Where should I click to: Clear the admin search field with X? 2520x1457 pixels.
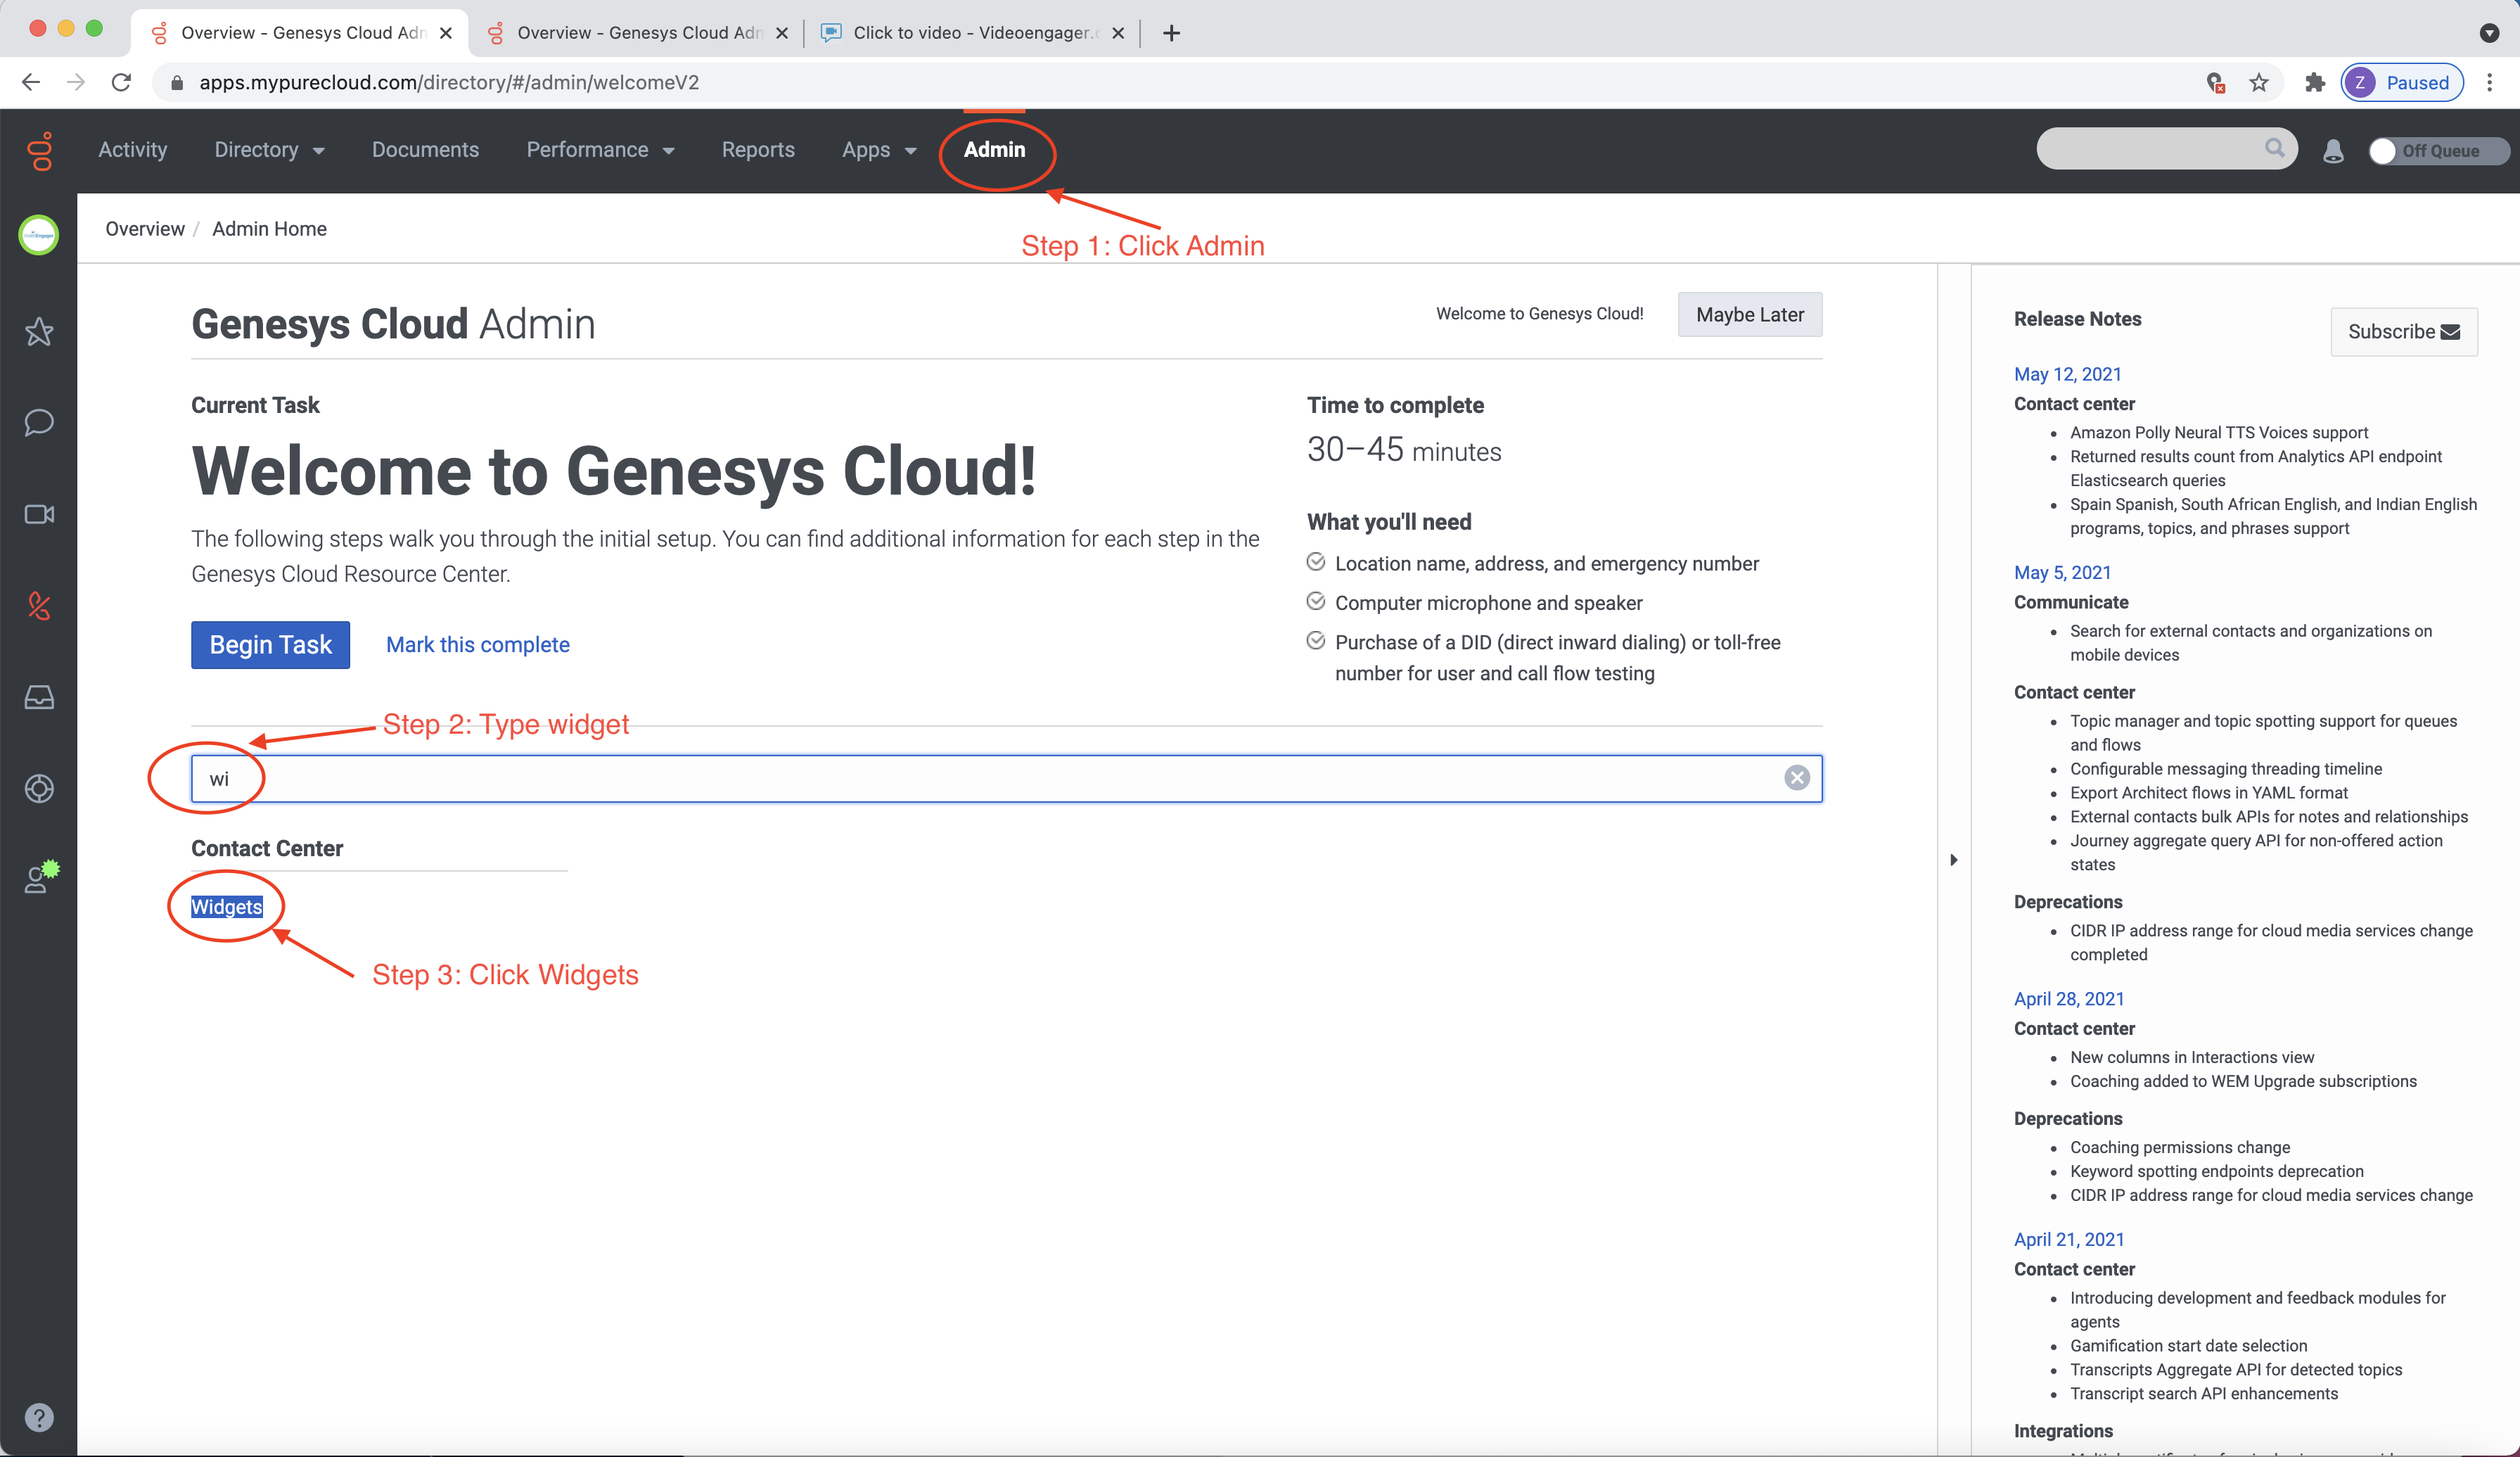(1797, 778)
